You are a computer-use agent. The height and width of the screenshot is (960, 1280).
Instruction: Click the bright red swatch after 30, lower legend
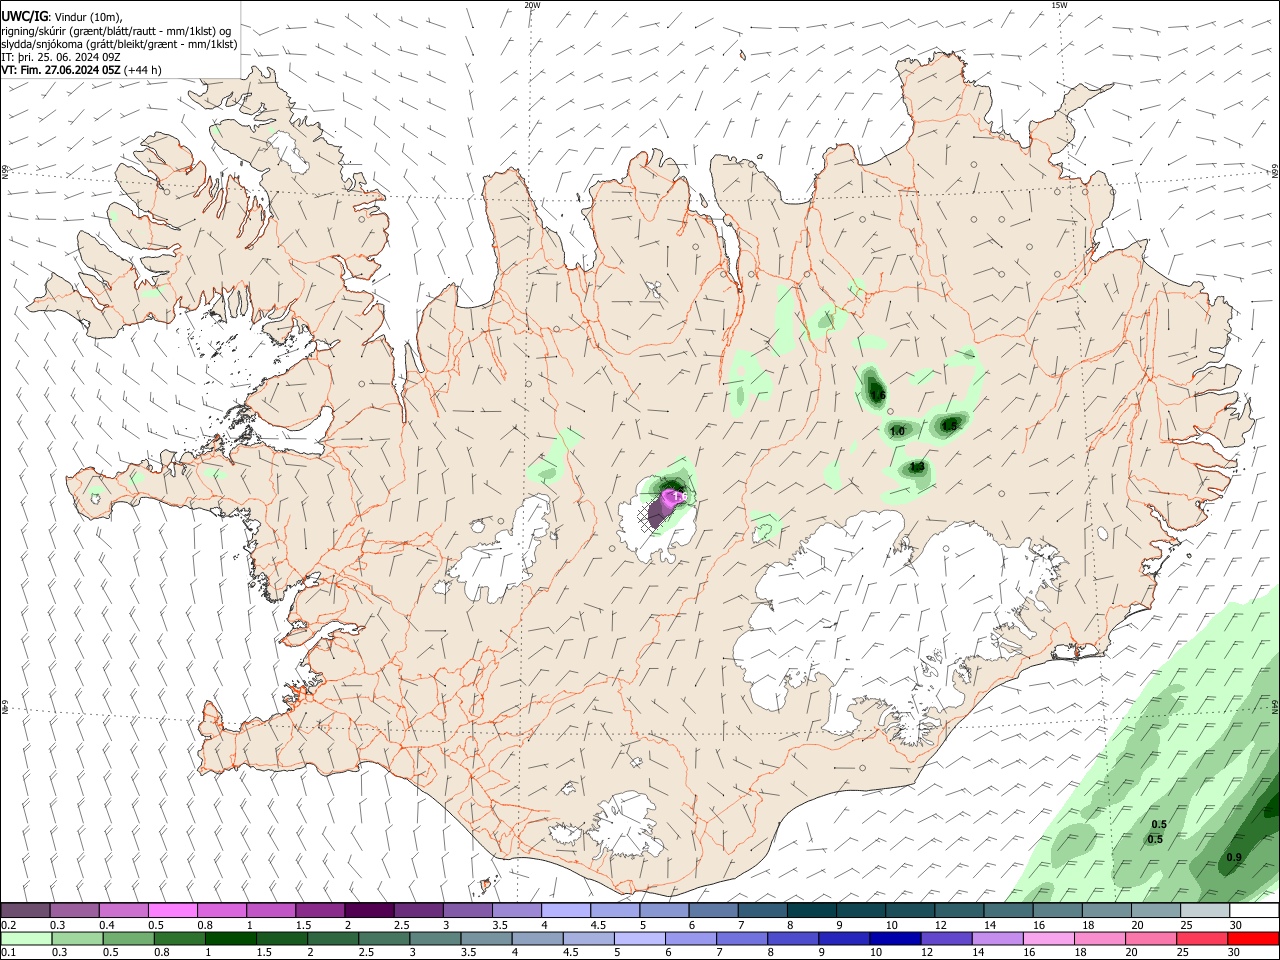[1253, 939]
